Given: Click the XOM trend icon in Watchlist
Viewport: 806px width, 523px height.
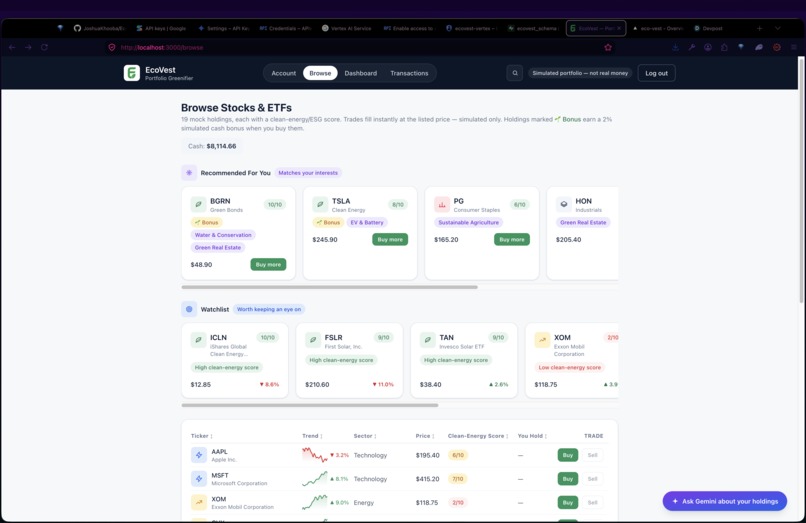Looking at the screenshot, I should (542, 340).
